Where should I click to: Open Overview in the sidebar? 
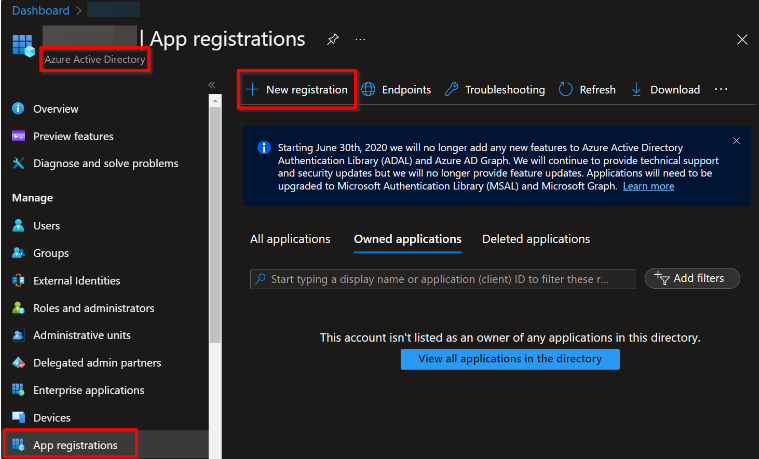(x=56, y=109)
